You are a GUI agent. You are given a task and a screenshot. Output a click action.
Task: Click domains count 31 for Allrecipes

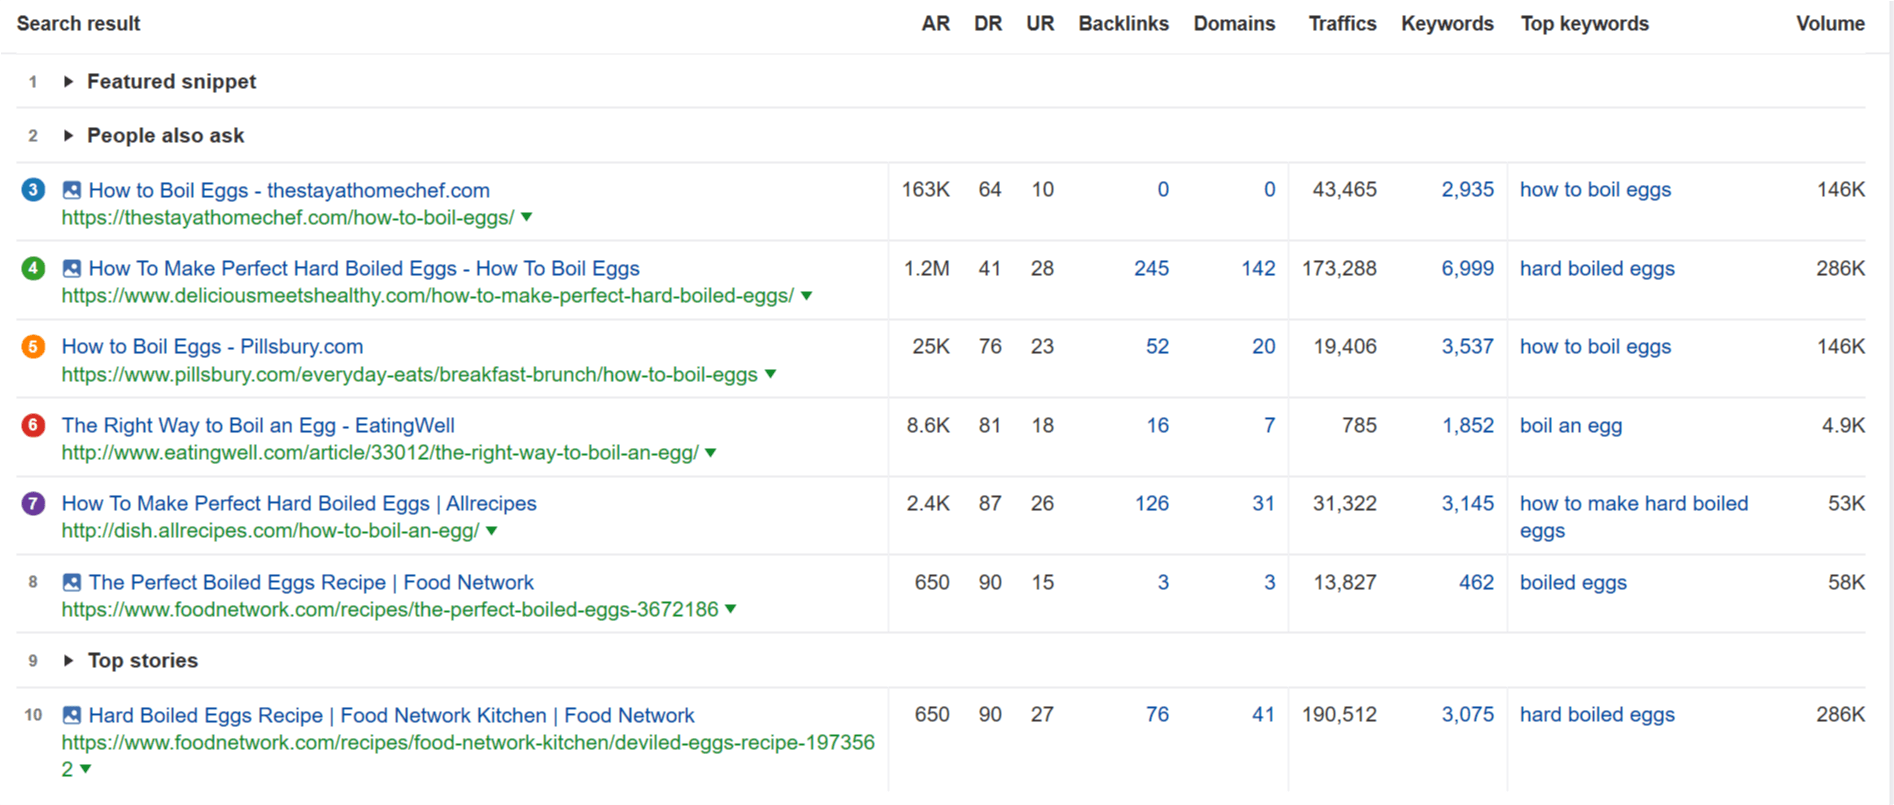coord(1264,503)
